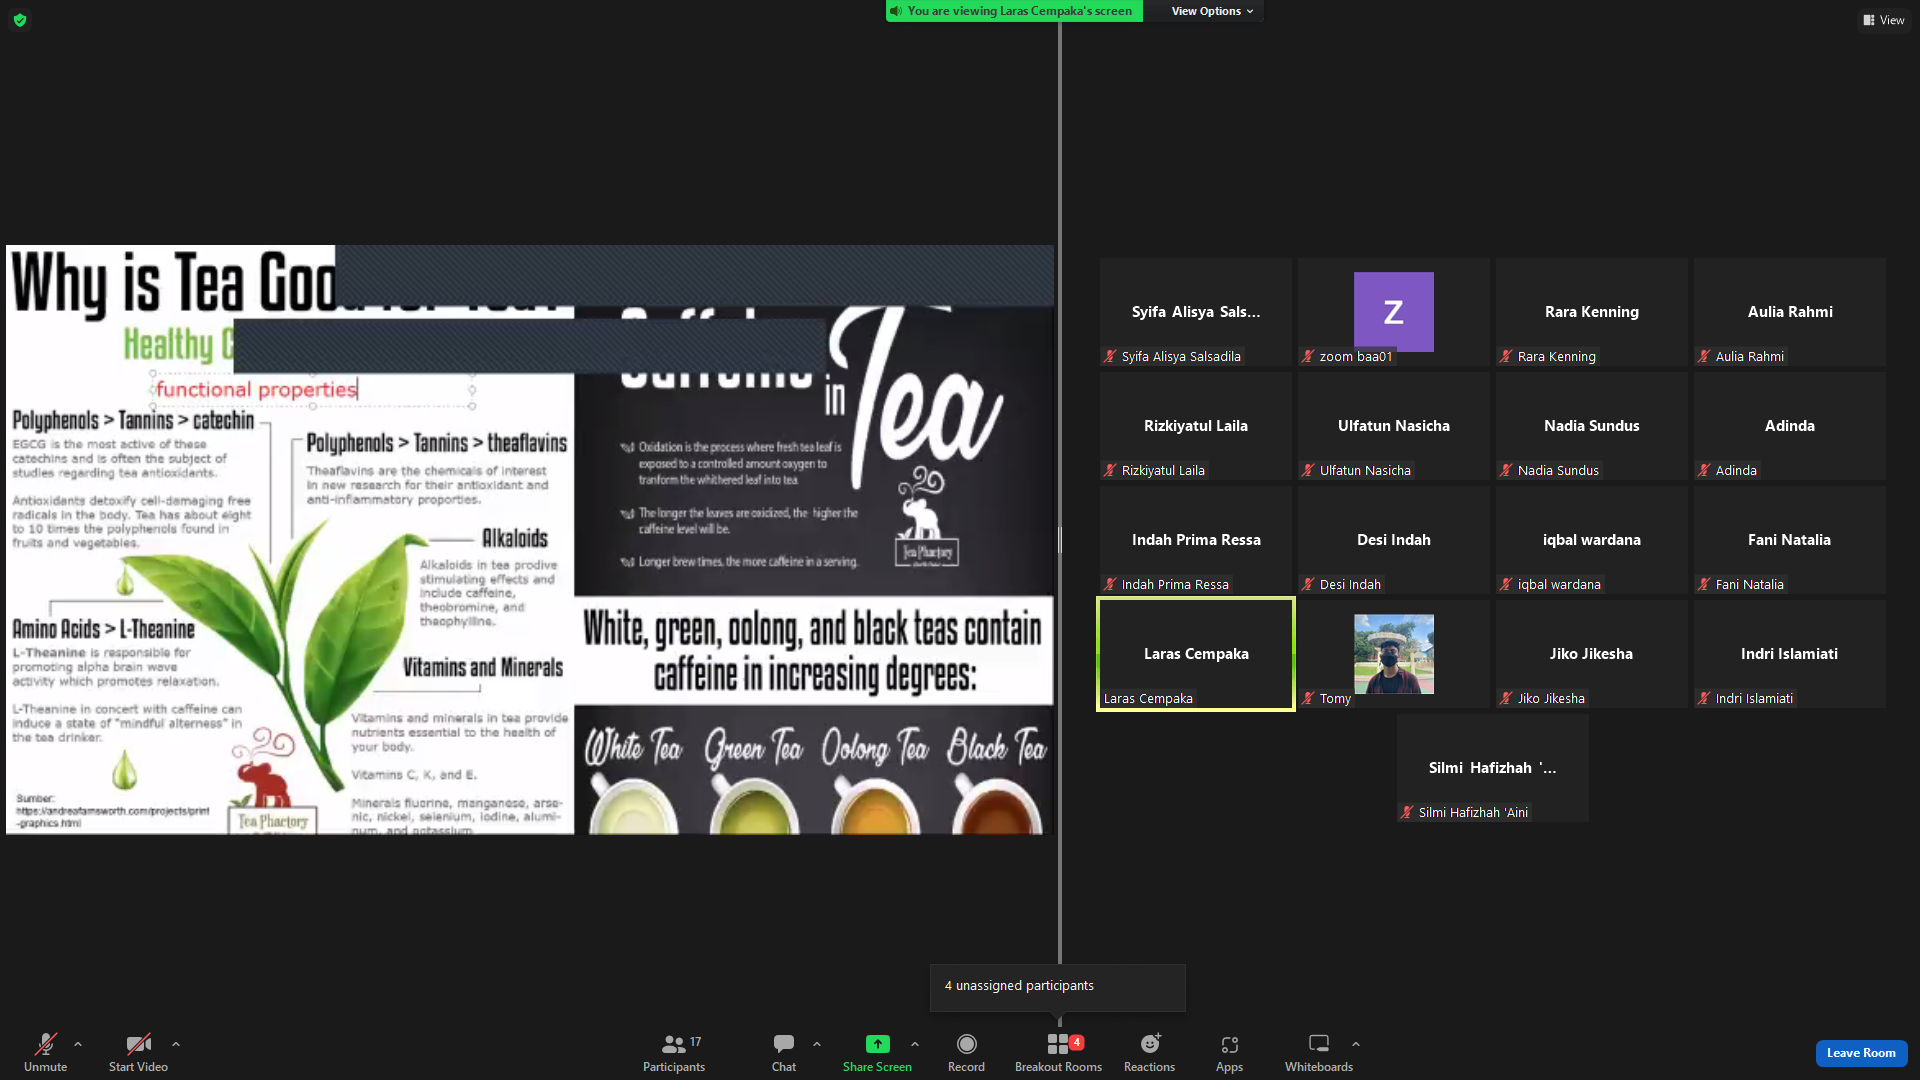The width and height of the screenshot is (1920, 1080).
Task: Click the green Share Screen icon
Action: pos(877,1044)
